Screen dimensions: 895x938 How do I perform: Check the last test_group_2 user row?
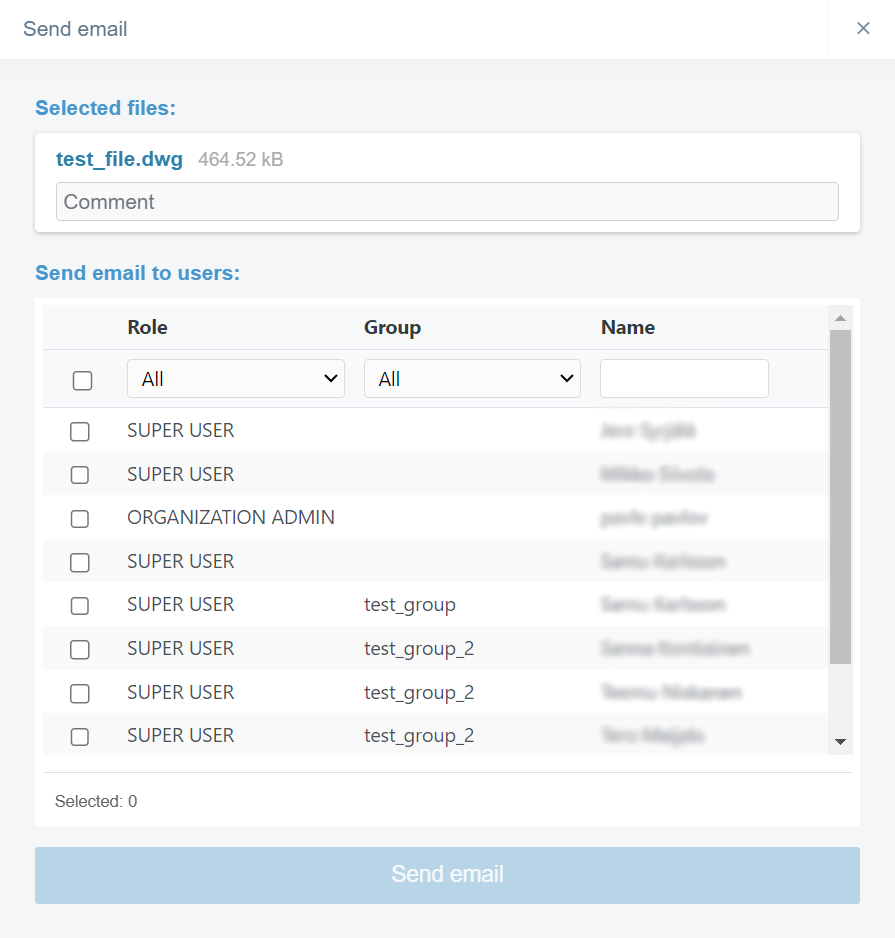80,737
